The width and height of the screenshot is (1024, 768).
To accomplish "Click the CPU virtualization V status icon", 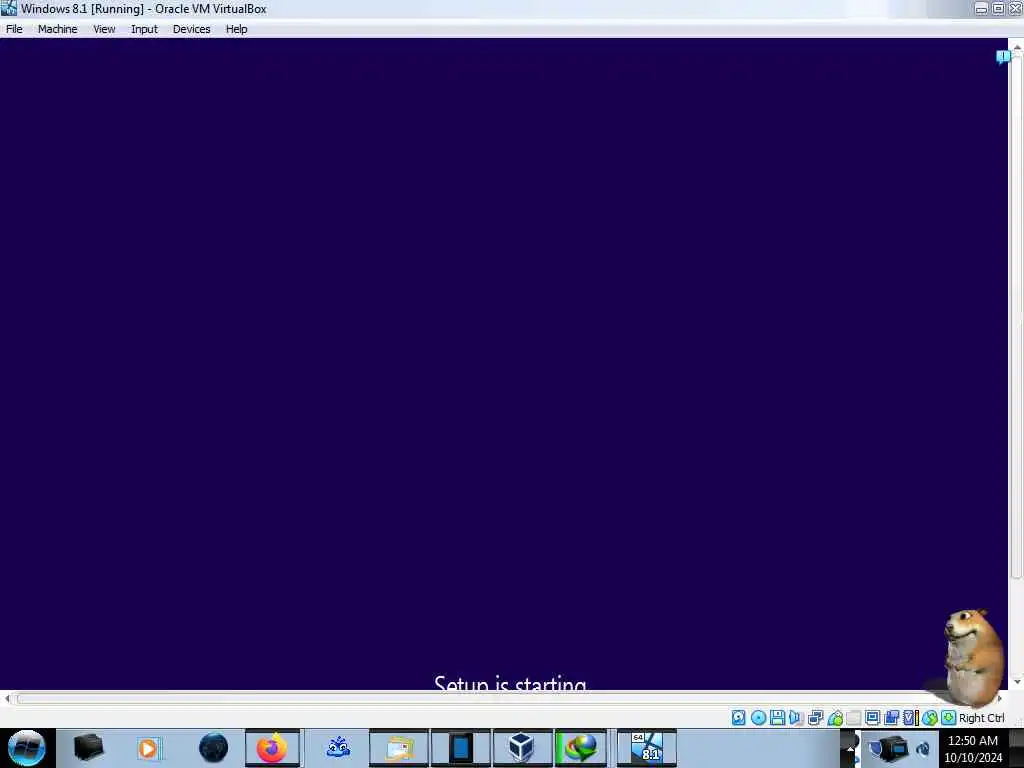I will point(910,718).
